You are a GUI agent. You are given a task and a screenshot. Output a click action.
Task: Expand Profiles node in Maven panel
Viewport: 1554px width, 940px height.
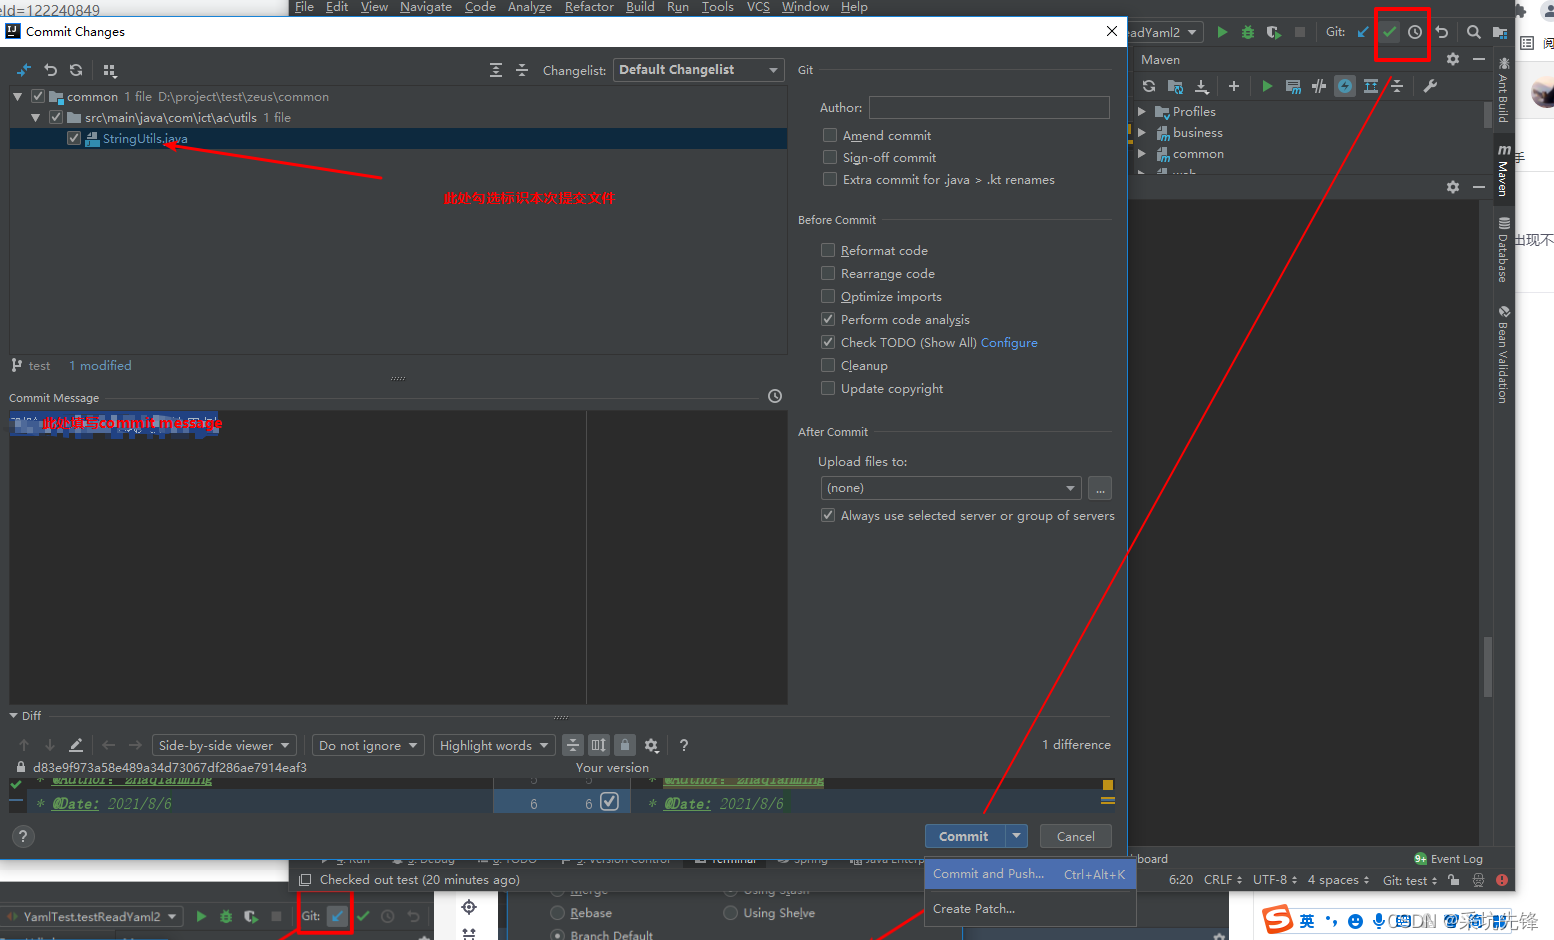pyautogui.click(x=1142, y=112)
